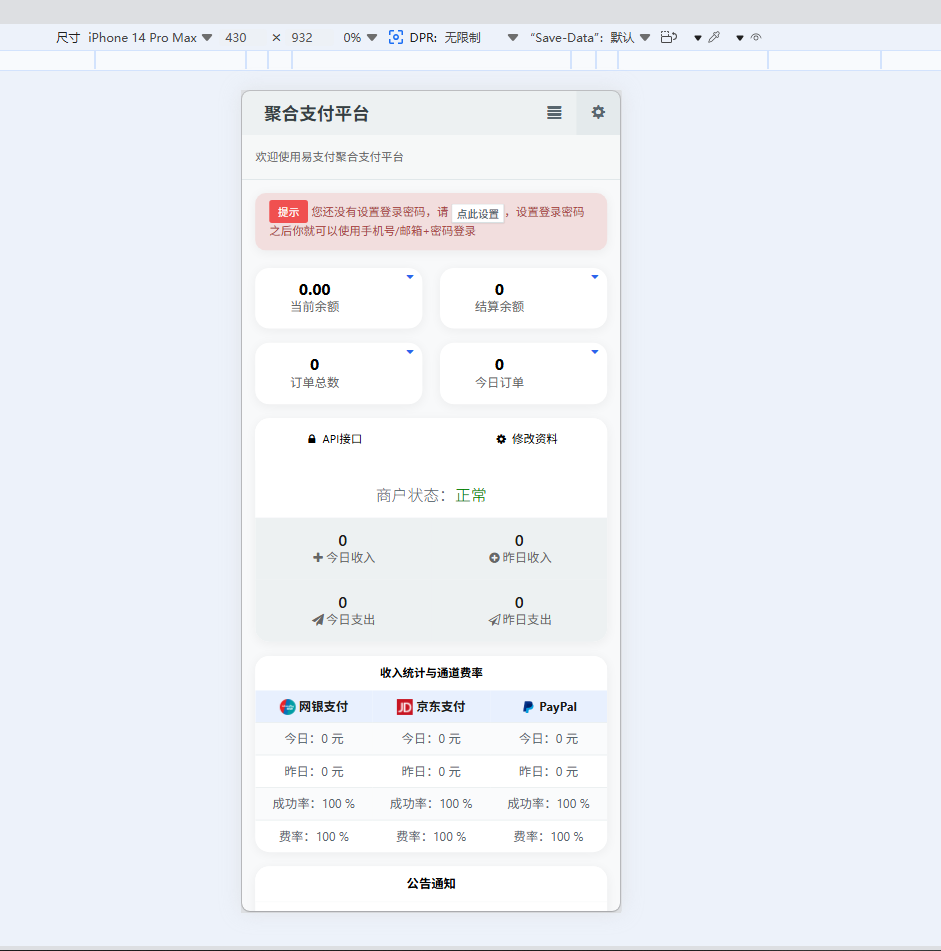Click the 公告通知 heading
941x951 pixels.
pos(431,884)
